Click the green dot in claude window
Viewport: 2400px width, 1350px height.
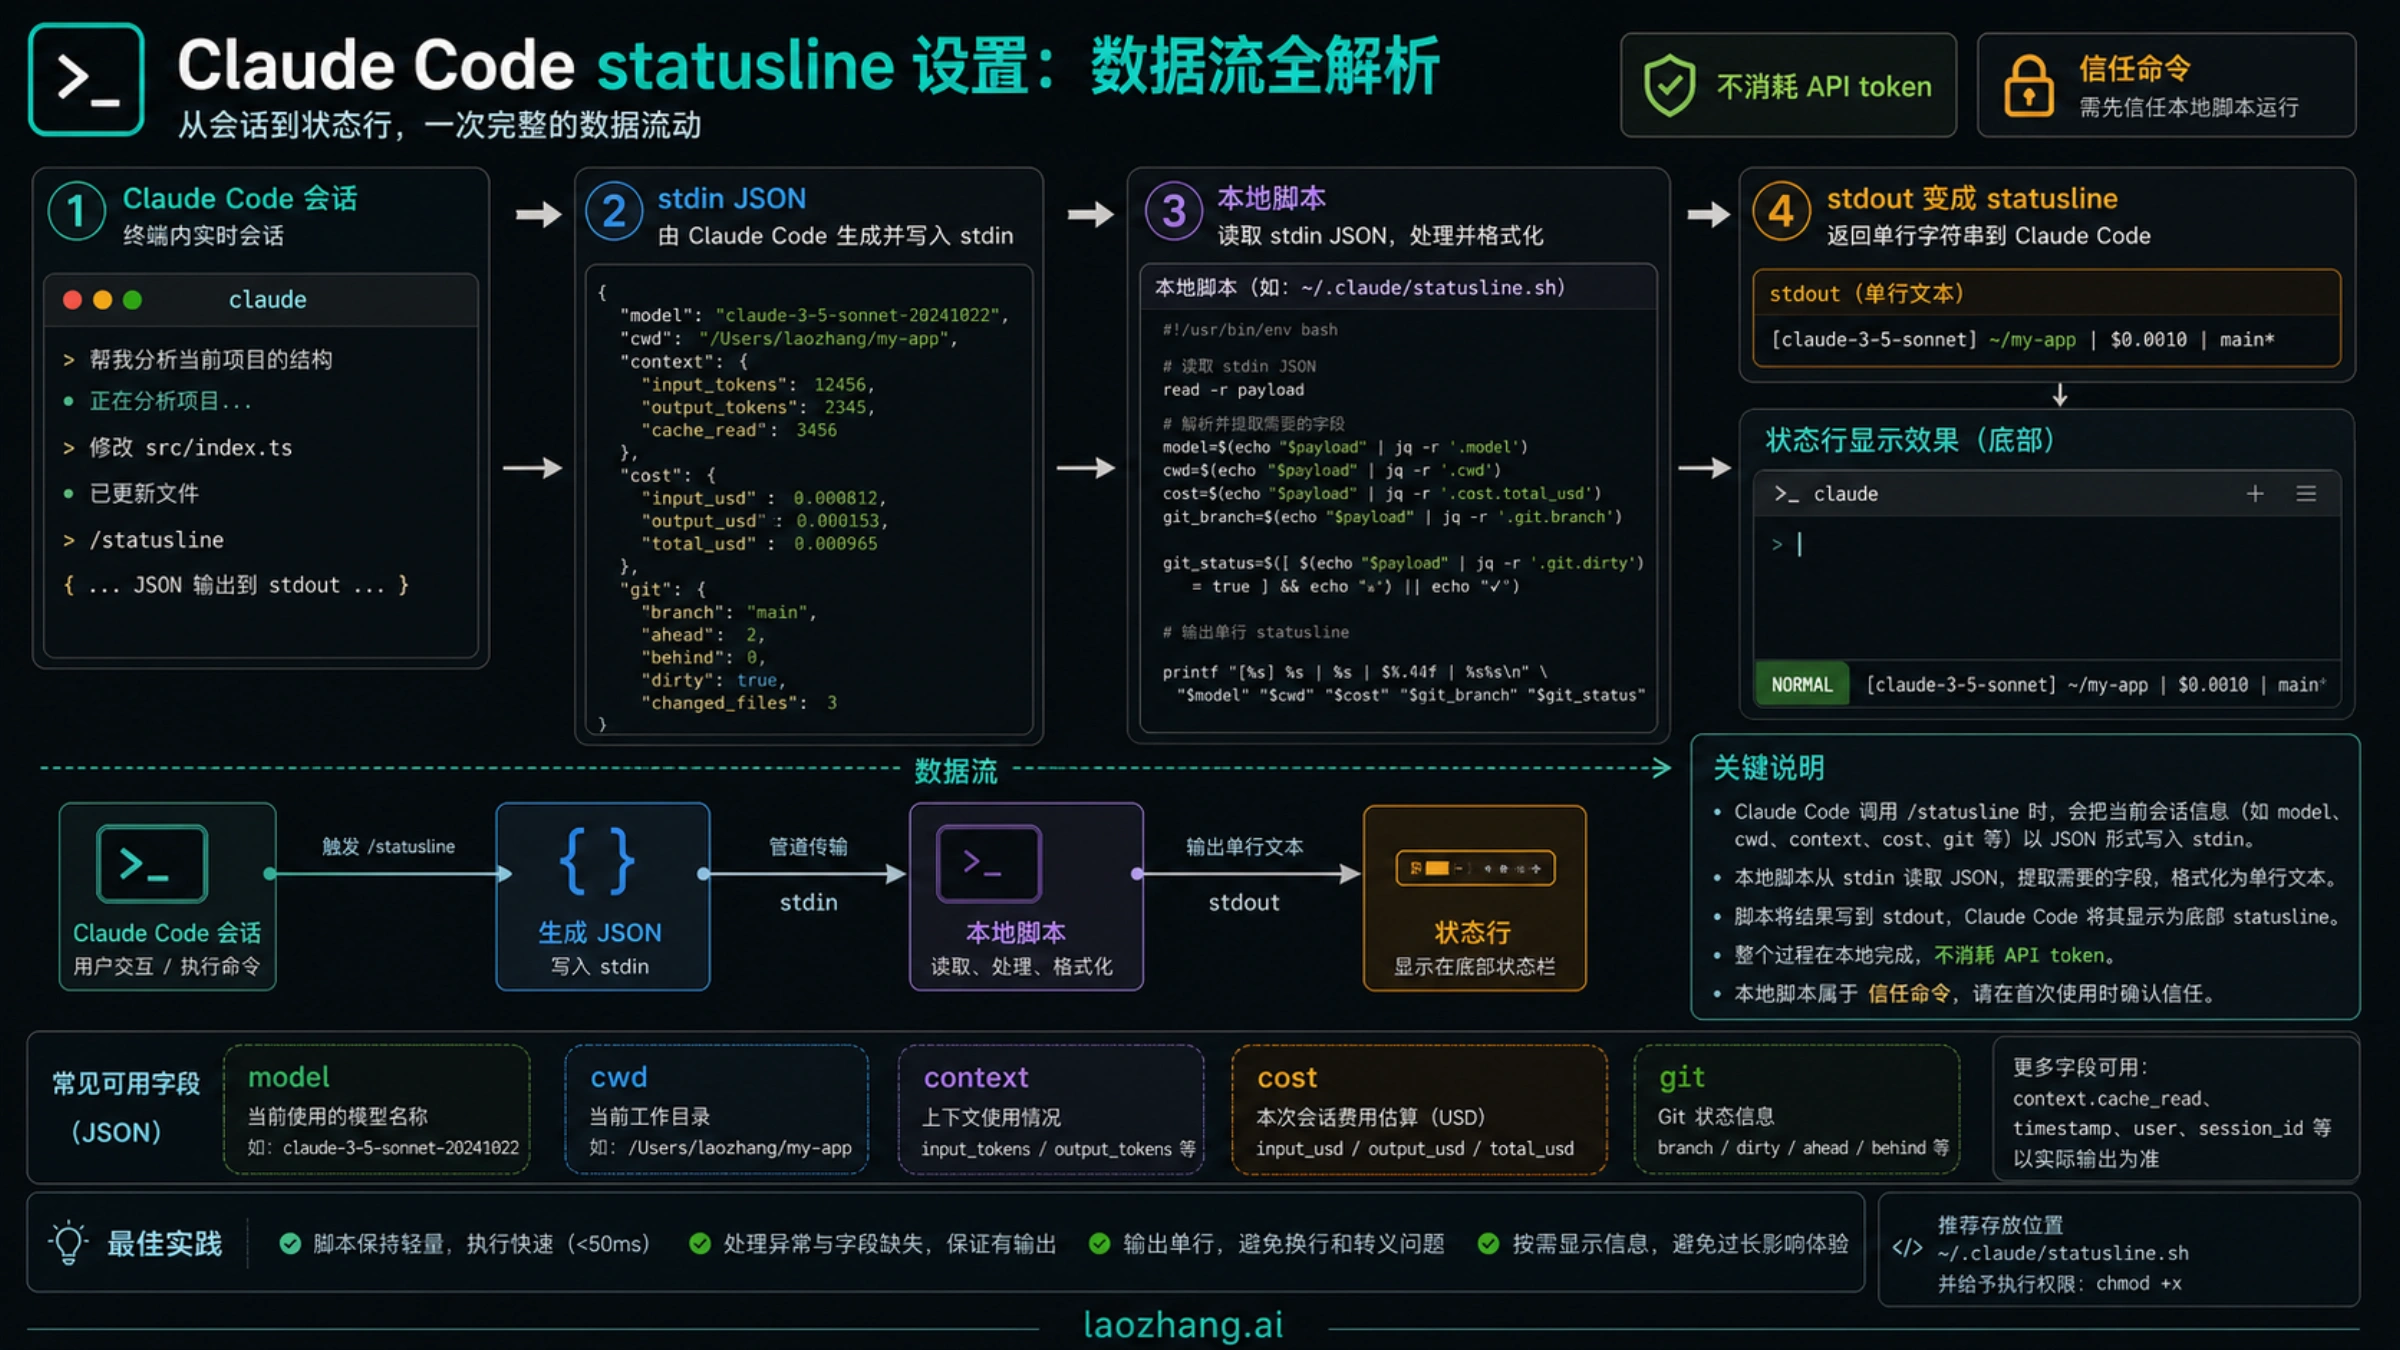point(132,300)
